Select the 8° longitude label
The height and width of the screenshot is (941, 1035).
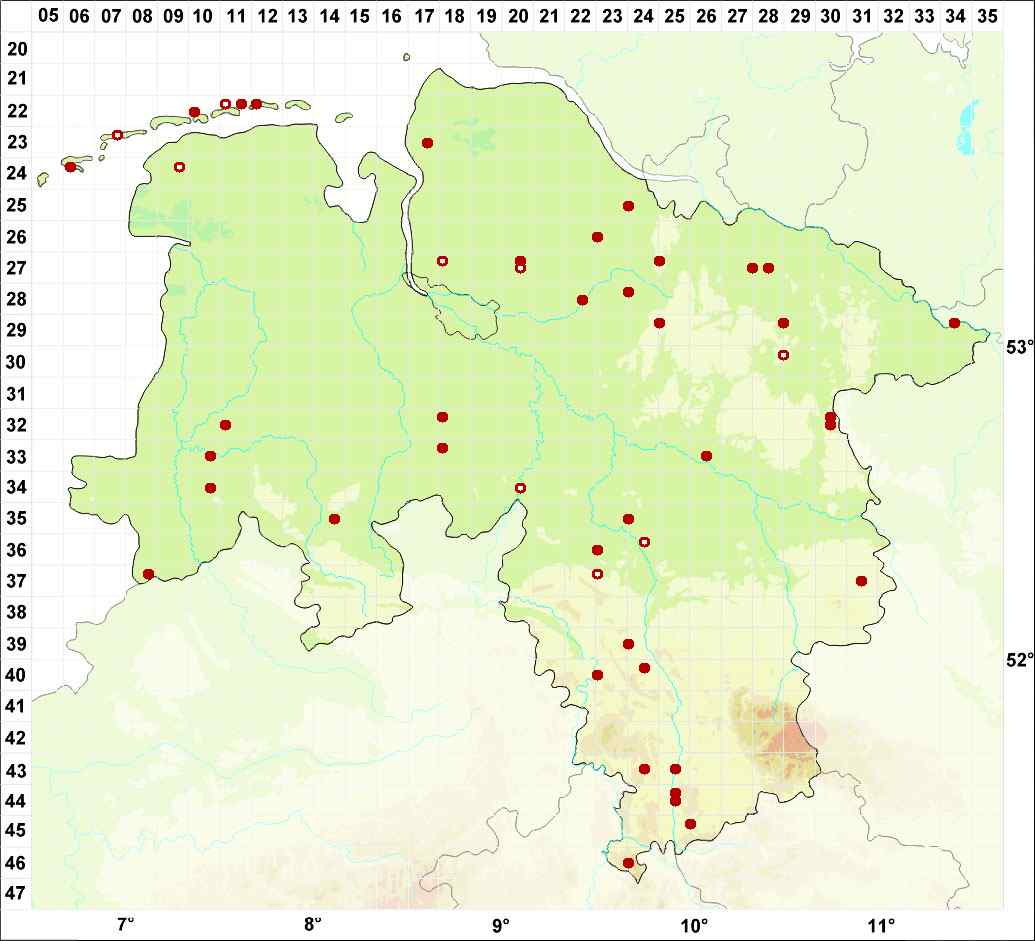click(313, 923)
